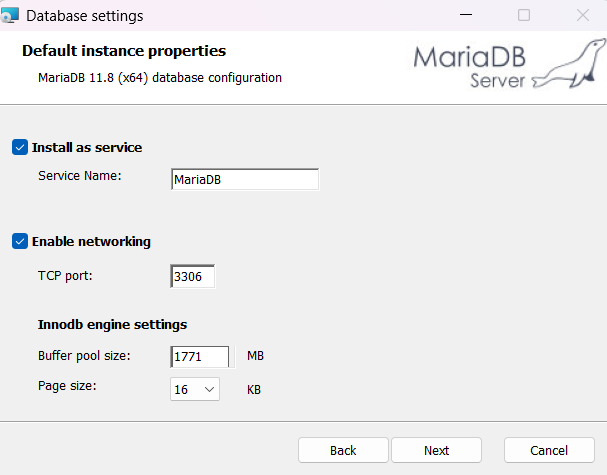The image size is (607, 475).
Task: Minimize the Database settings window
Action: [x=465, y=16]
